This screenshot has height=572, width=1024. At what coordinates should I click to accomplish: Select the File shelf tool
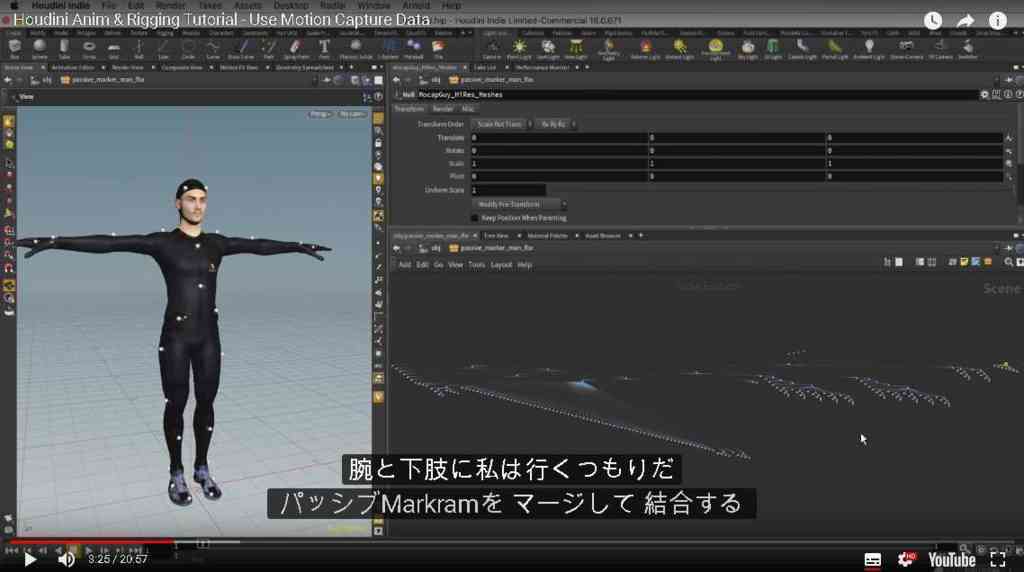click(438, 48)
